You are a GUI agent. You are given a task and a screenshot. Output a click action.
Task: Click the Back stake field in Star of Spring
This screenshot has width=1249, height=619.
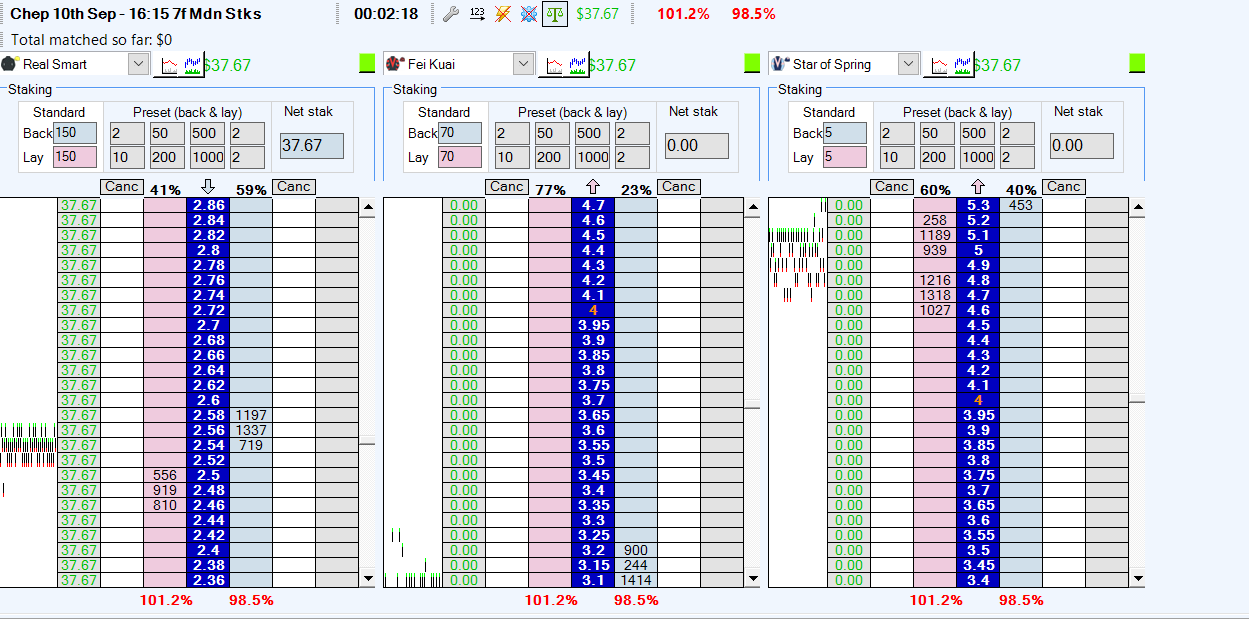point(845,133)
